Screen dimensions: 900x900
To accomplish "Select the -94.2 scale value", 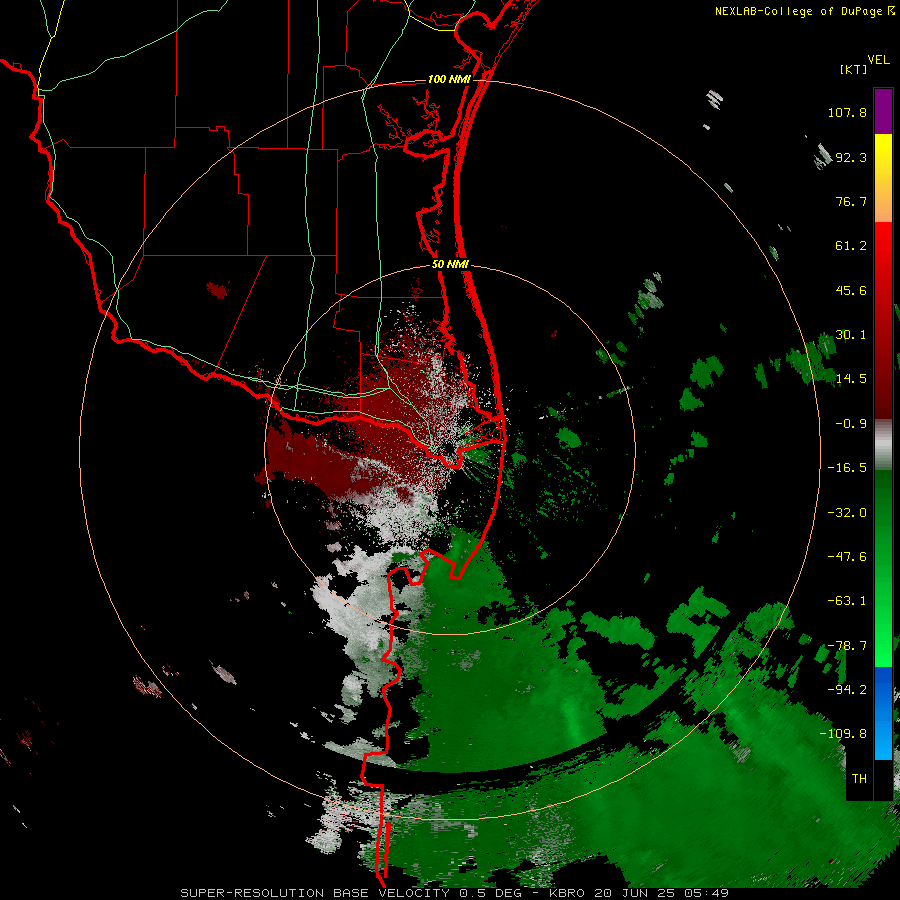I will tap(847, 690).
